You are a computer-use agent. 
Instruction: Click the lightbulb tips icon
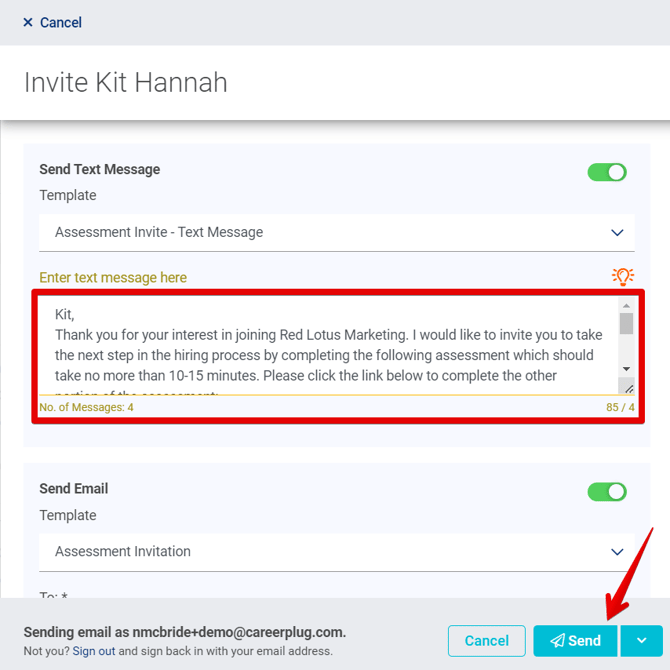[x=623, y=277]
